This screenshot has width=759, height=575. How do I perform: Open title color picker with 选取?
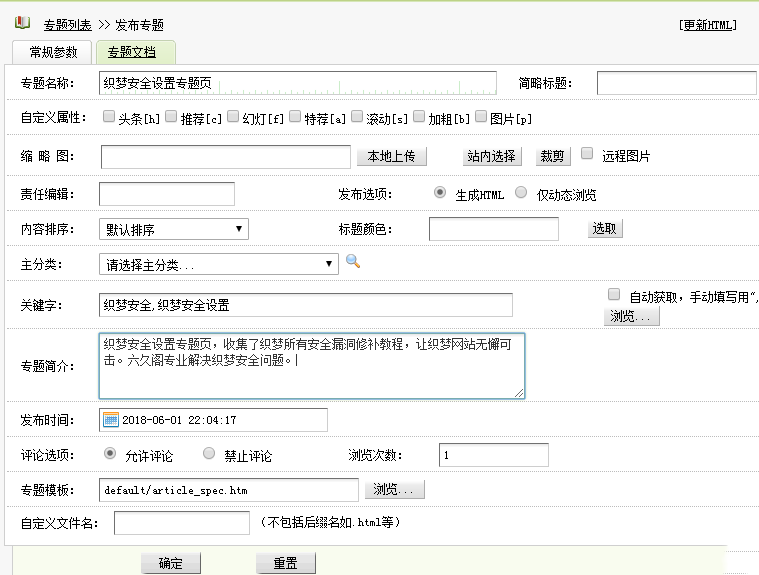604,228
